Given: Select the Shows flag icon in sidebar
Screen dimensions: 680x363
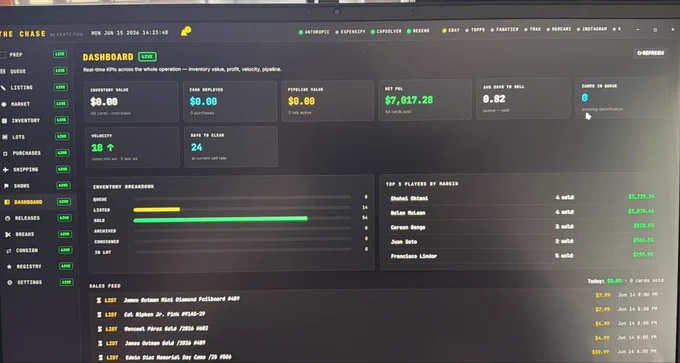Looking at the screenshot, I should tap(6, 186).
